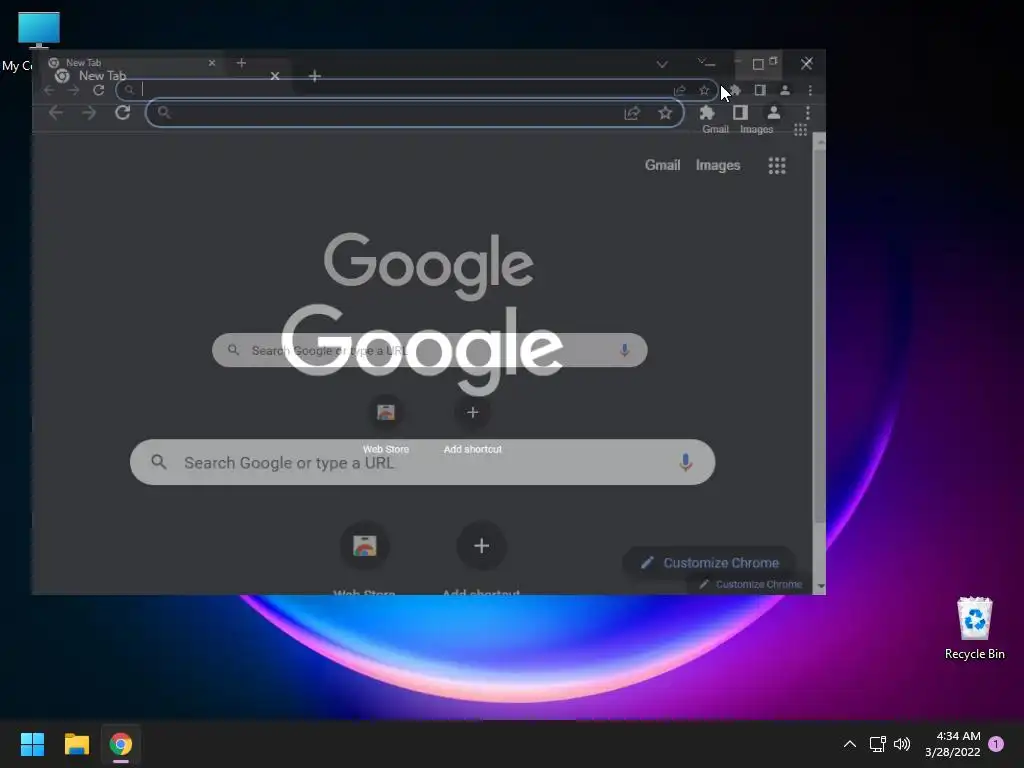Click the reload icon in the larger Chrome toolbar
1024x768 pixels.
pyautogui.click(x=122, y=112)
